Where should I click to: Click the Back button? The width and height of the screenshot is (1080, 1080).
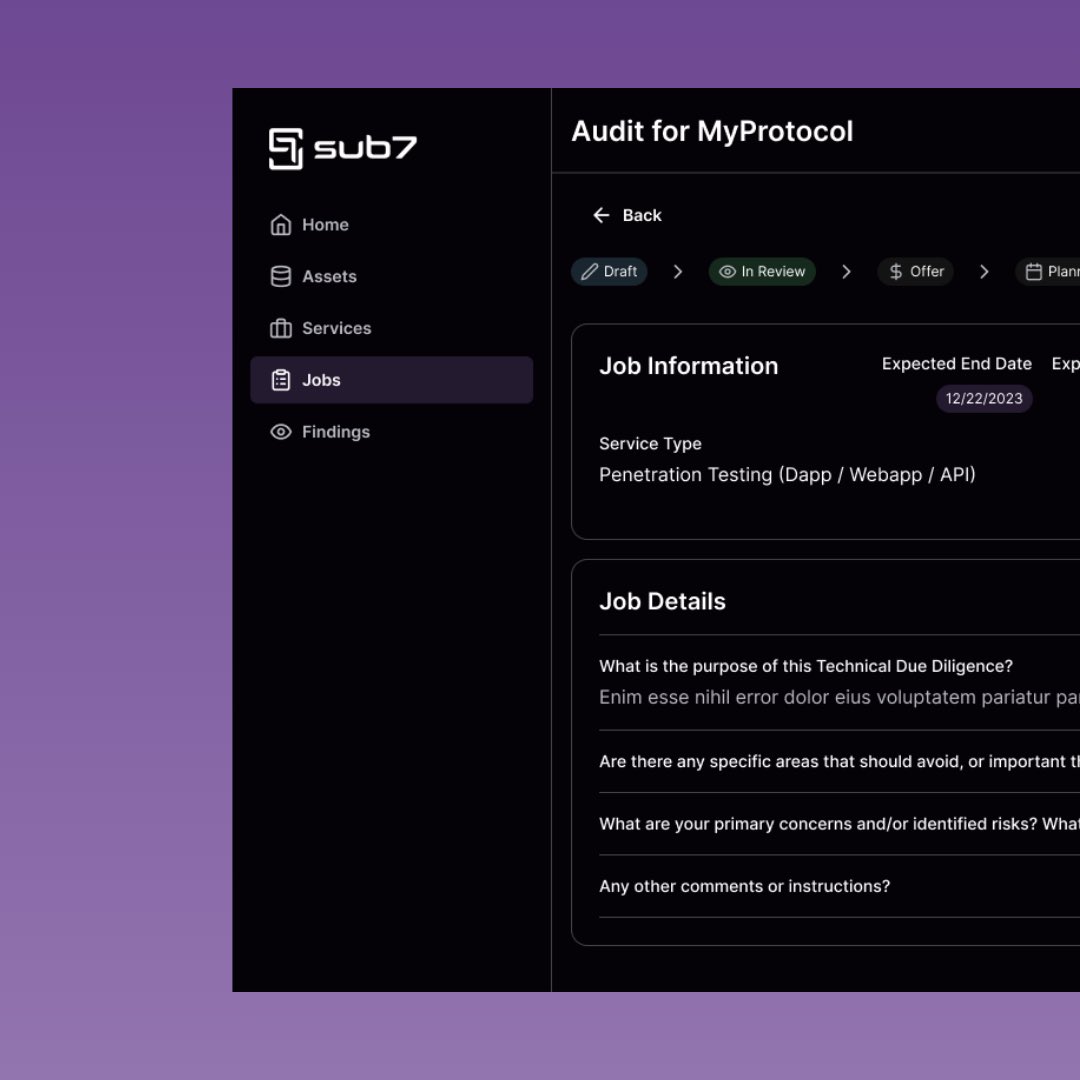[x=628, y=215]
